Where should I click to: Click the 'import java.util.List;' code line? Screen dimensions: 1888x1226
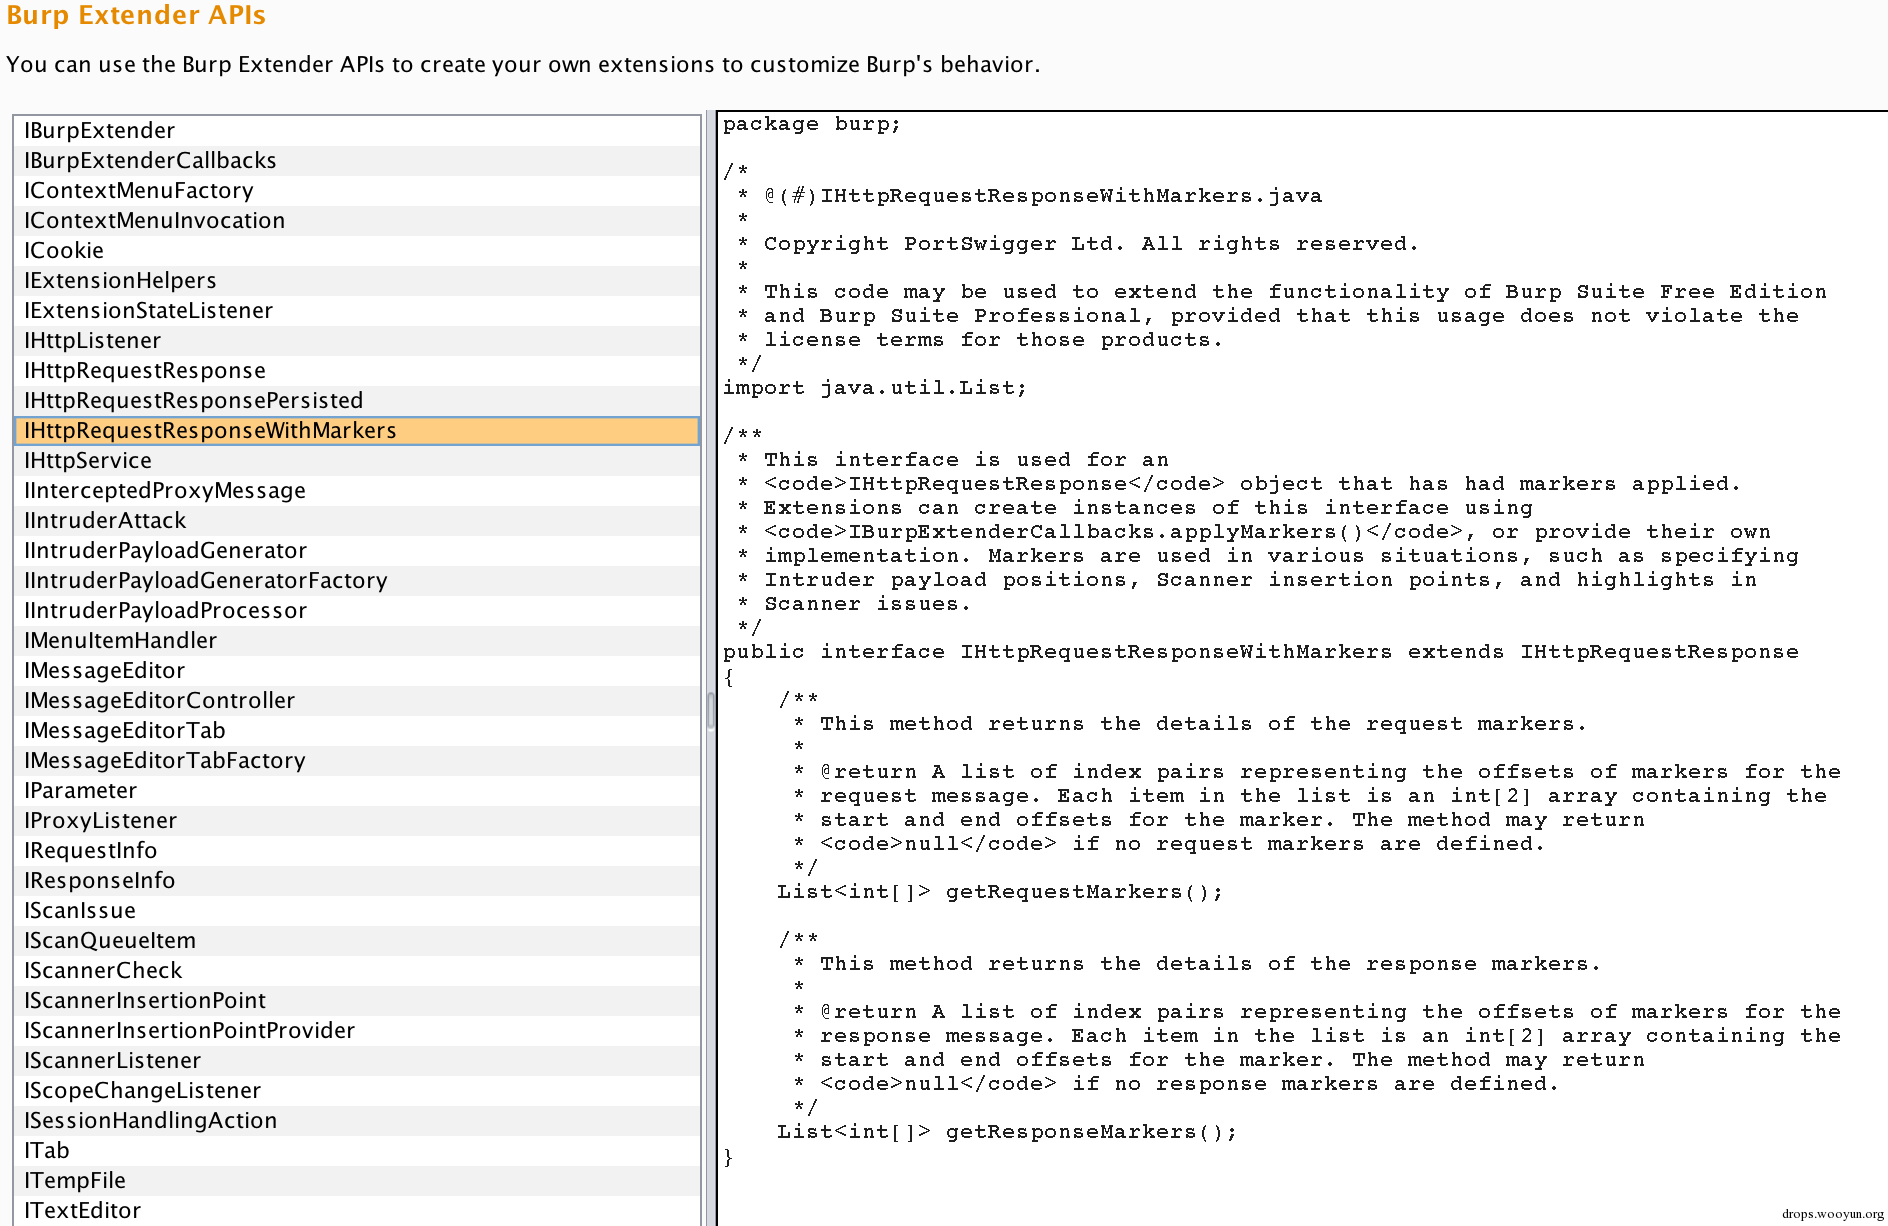click(x=874, y=388)
